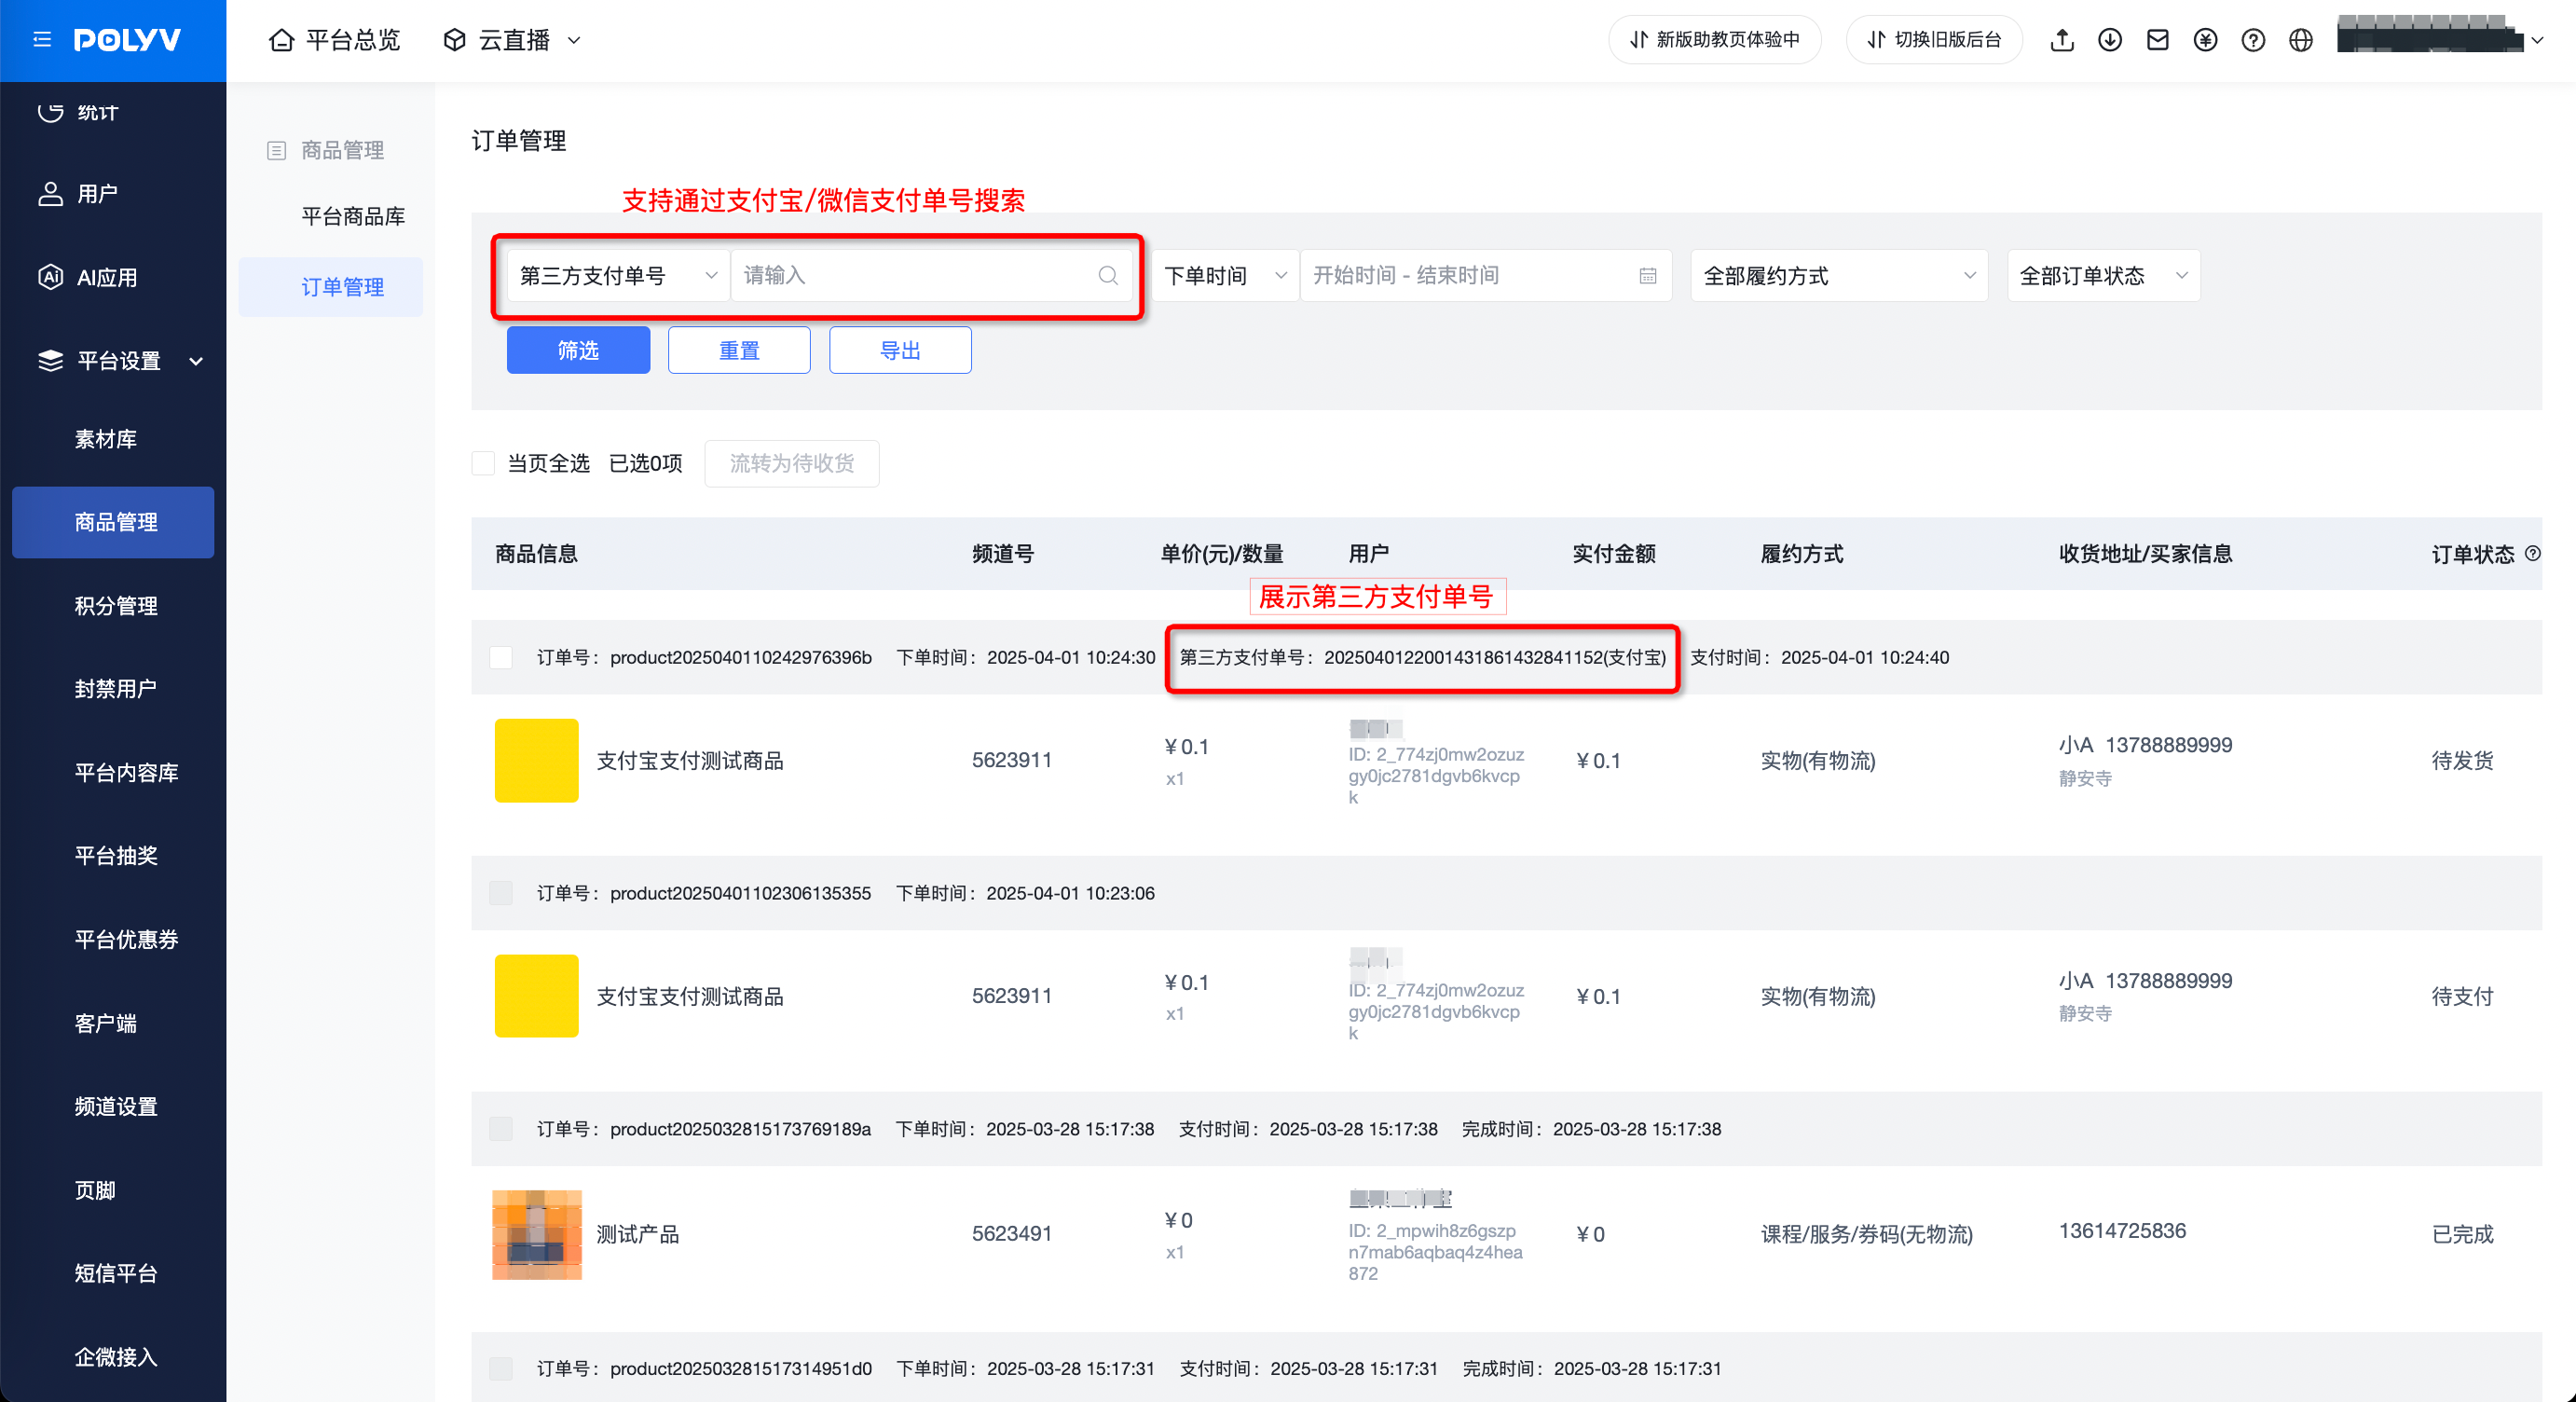The image size is (2576, 1402).
Task: Open 平台优惠券 in sidebar
Action: (127, 940)
